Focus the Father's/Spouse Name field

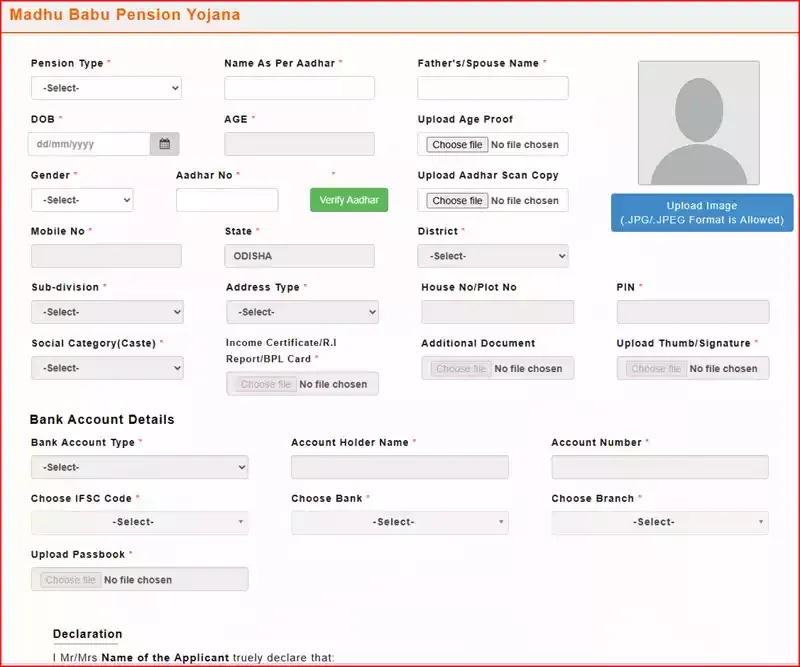[493, 88]
